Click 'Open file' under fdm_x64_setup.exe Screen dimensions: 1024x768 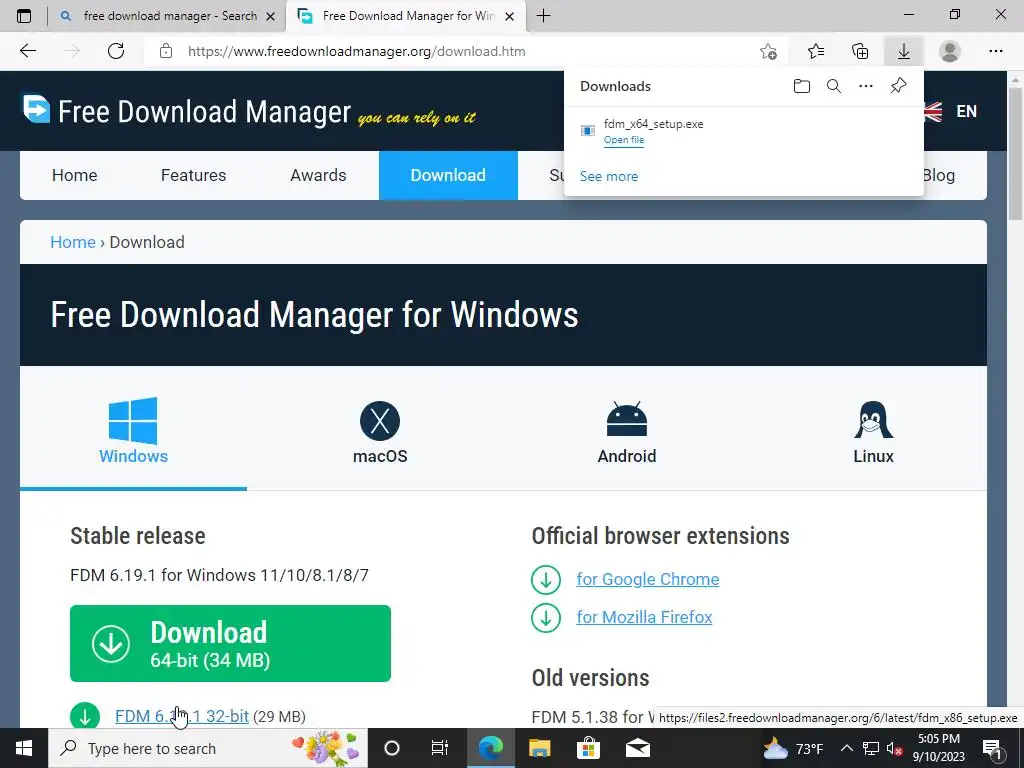[624, 140]
